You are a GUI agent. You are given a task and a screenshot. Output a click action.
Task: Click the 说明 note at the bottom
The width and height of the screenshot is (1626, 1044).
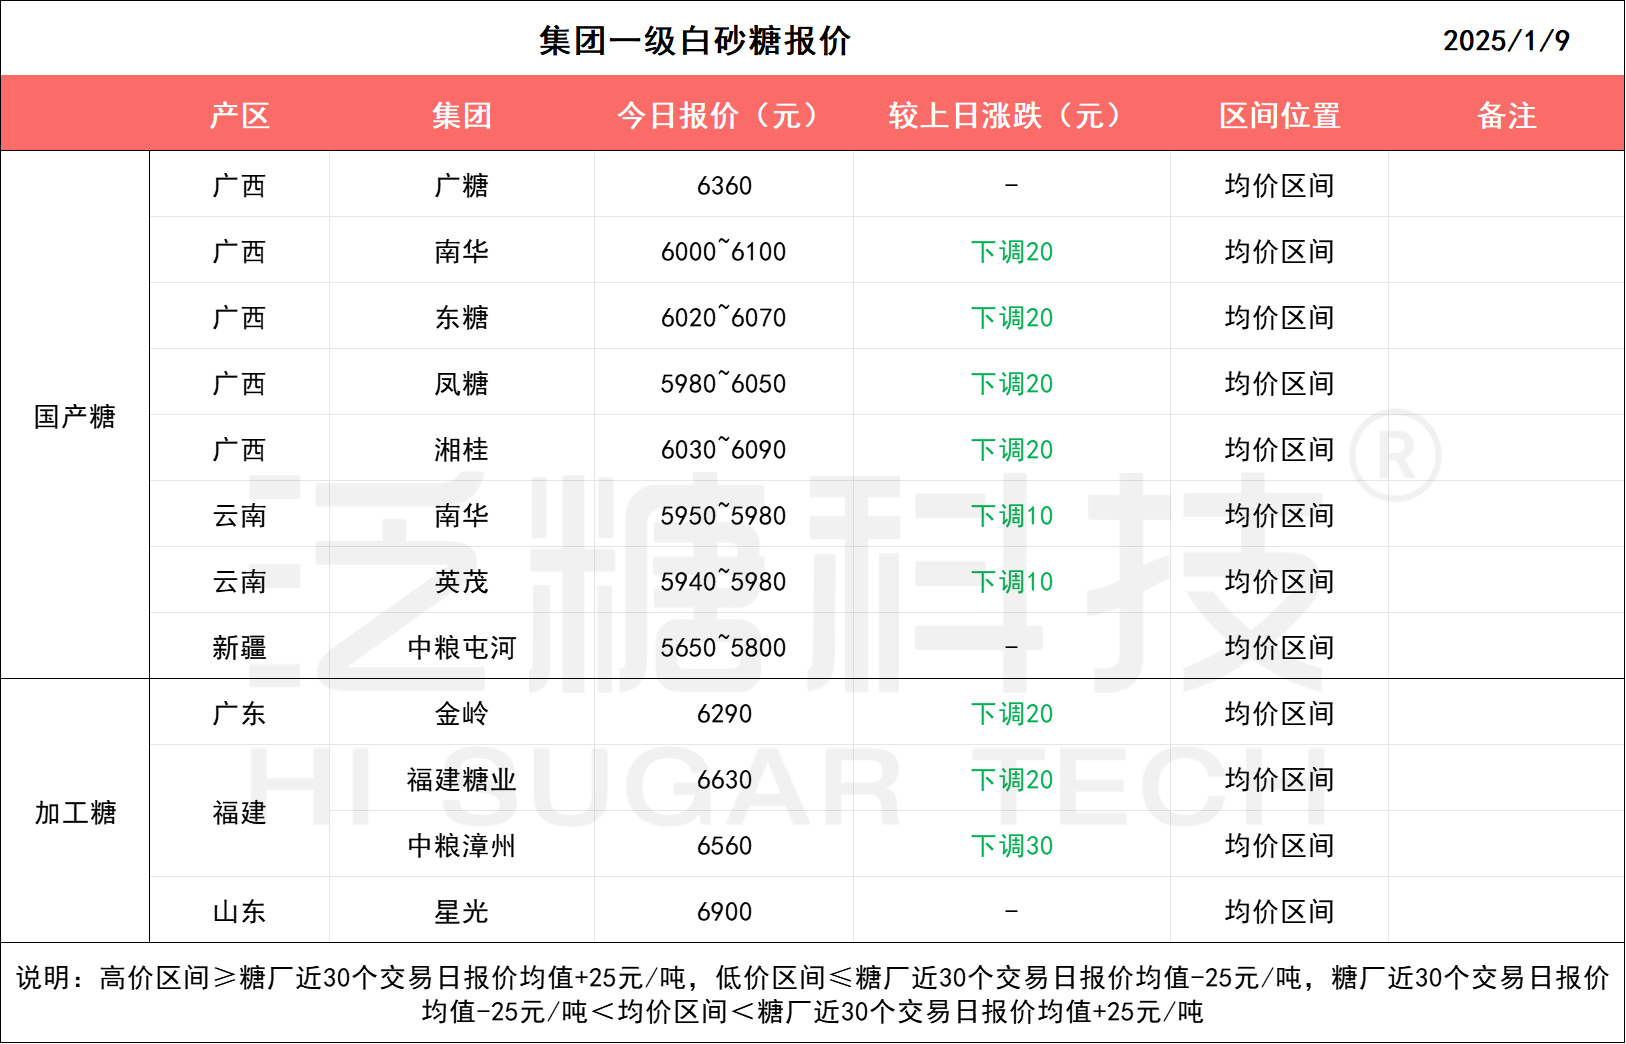coord(812,994)
